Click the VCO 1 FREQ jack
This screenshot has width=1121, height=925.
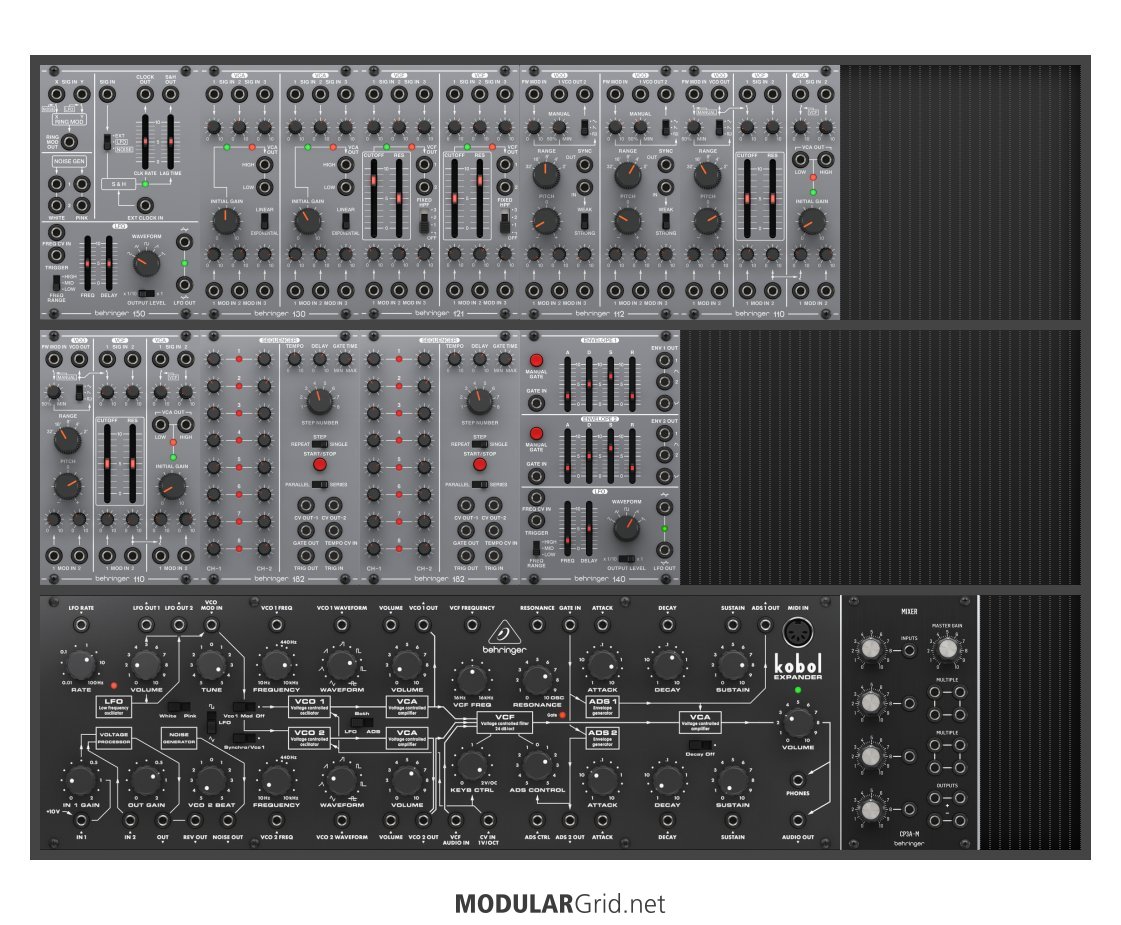[x=277, y=625]
